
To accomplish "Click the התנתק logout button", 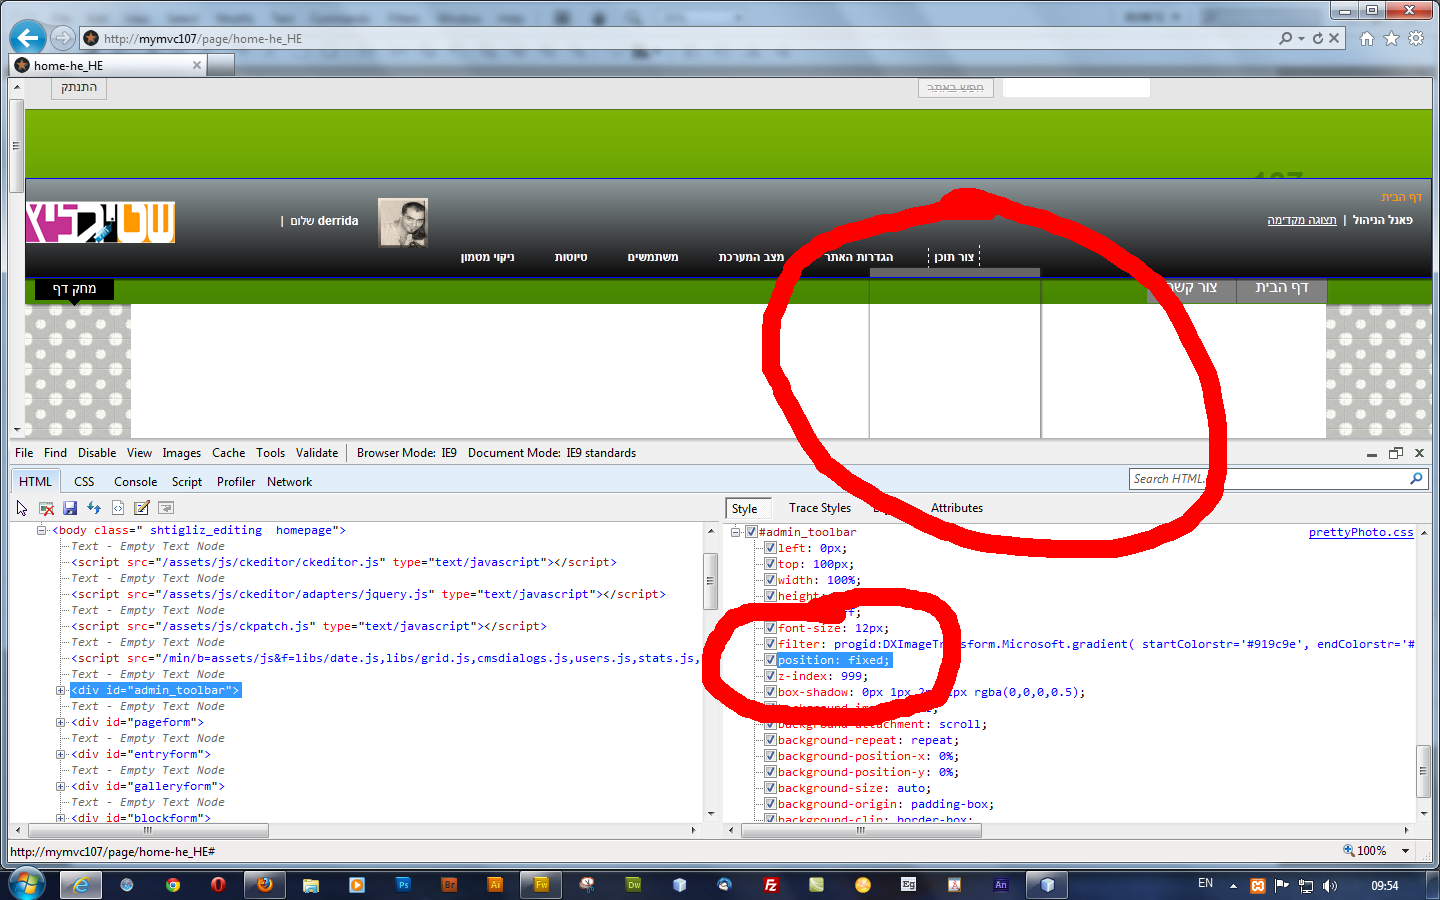I will click(79, 88).
